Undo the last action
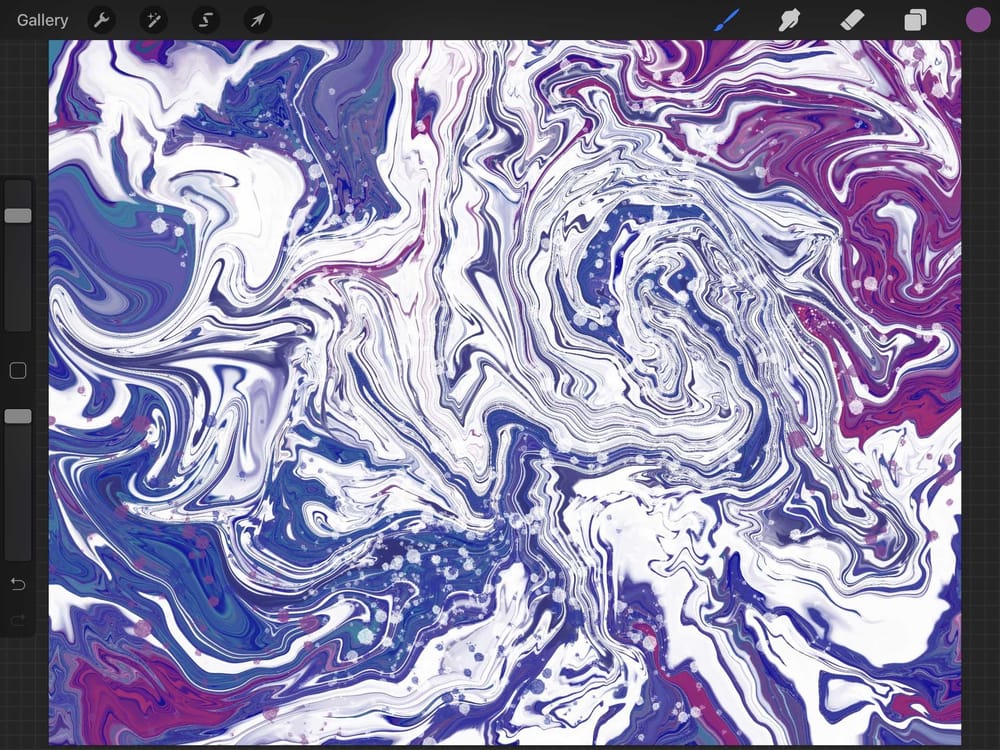Screen dimensions: 1000x750 [x=18, y=584]
